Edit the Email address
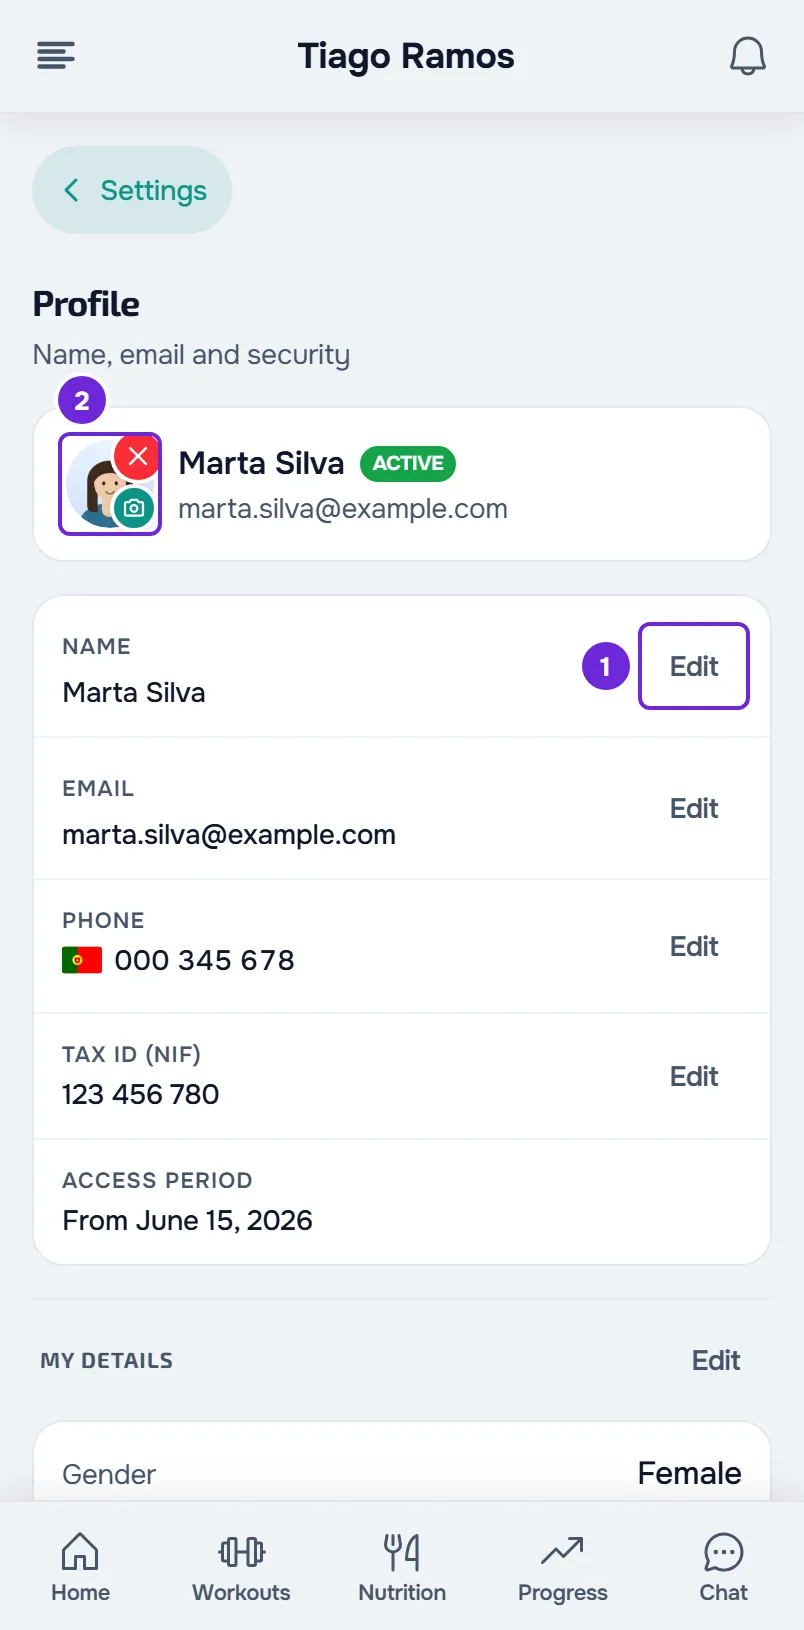The height and width of the screenshot is (1630, 804). [694, 808]
